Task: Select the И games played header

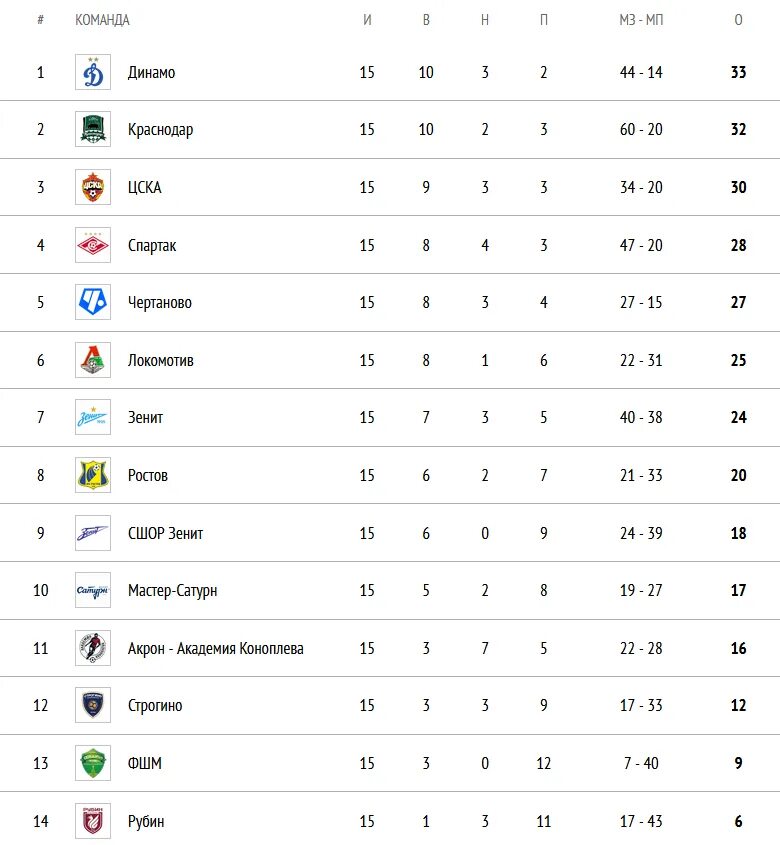Action: click(367, 20)
